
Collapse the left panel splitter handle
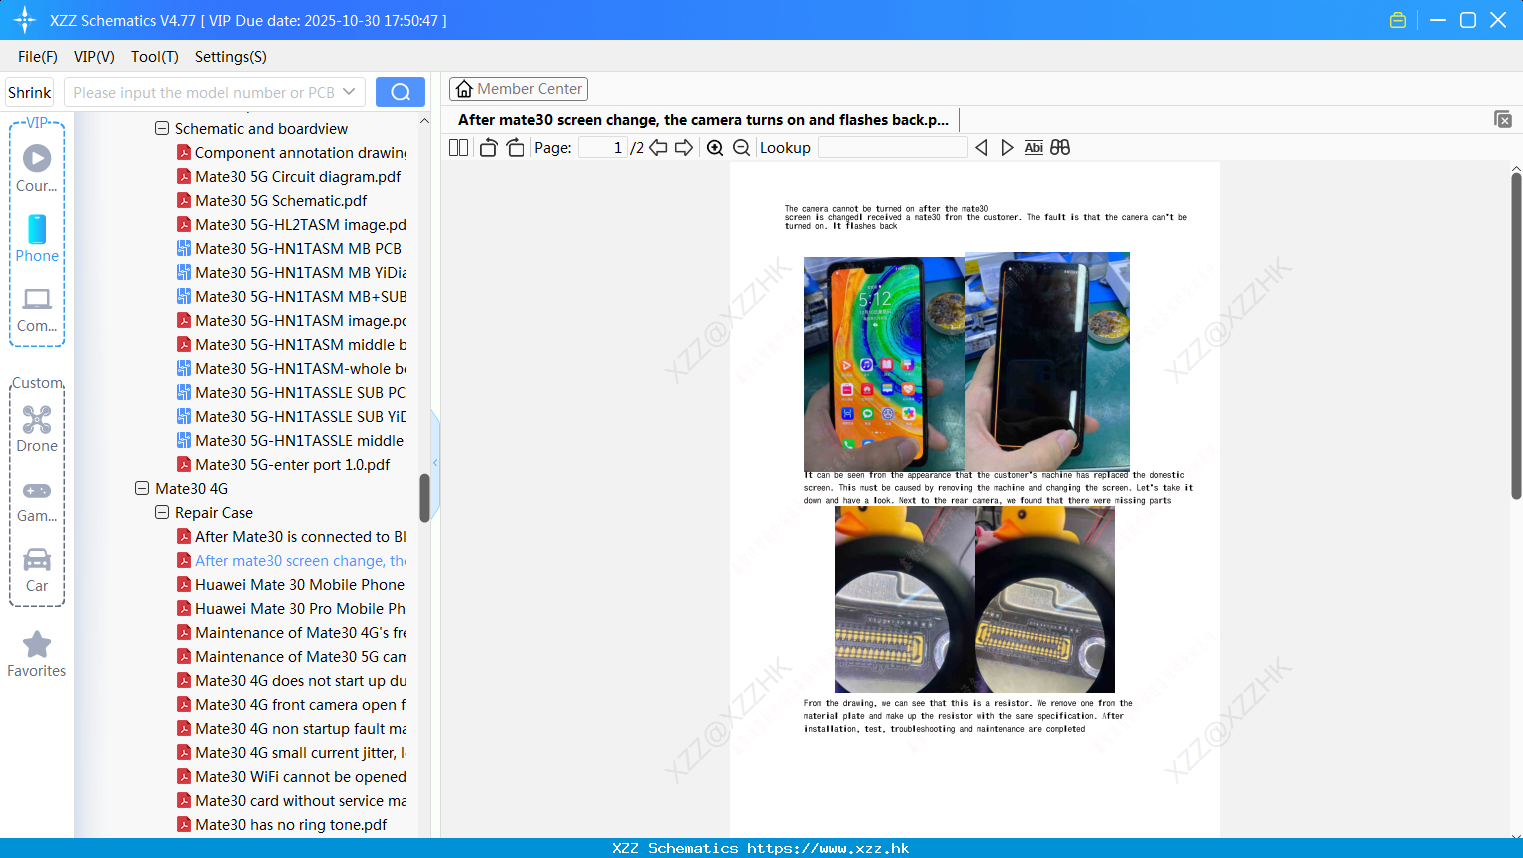pyautogui.click(x=435, y=462)
